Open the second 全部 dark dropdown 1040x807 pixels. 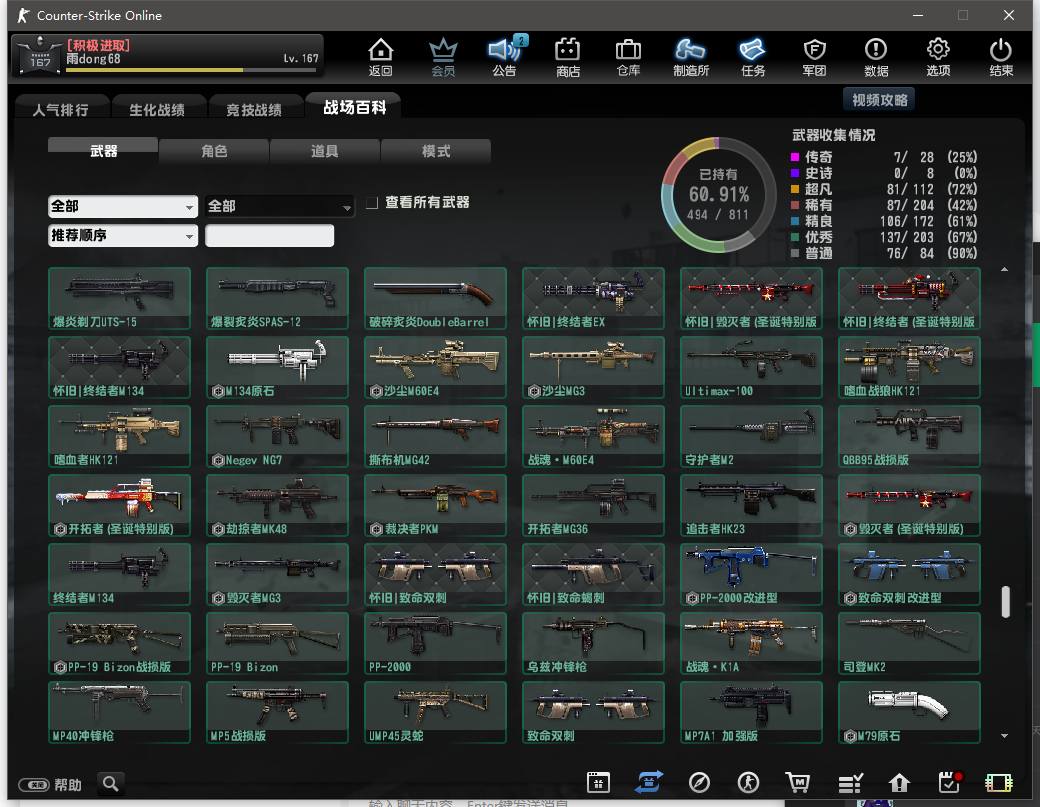pos(279,206)
